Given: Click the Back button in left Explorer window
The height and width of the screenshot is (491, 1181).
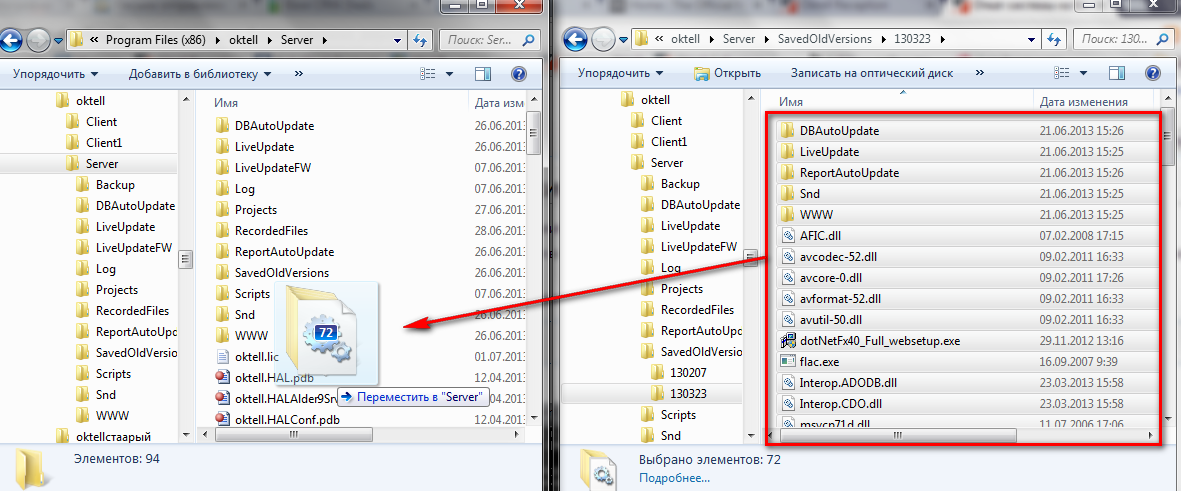Looking at the screenshot, I should pyautogui.click(x=11, y=41).
